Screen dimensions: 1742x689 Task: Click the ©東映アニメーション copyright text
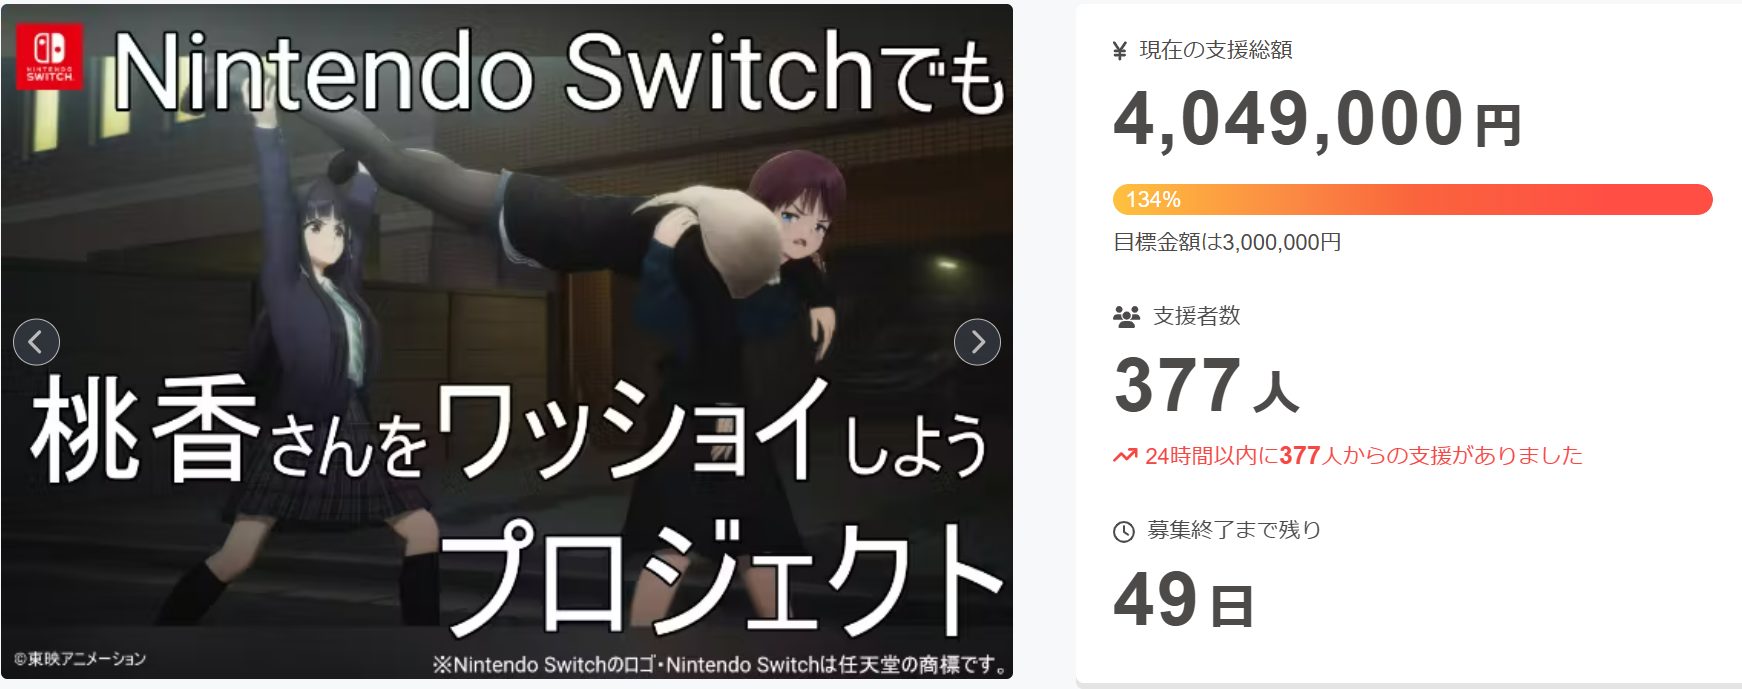coord(80,659)
